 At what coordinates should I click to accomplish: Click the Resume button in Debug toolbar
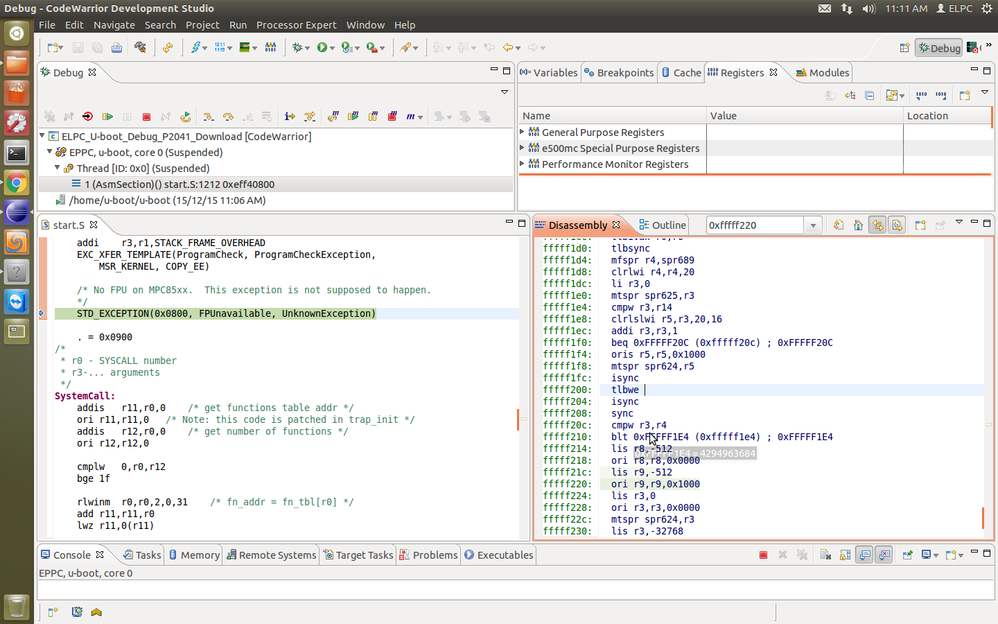coord(107,117)
